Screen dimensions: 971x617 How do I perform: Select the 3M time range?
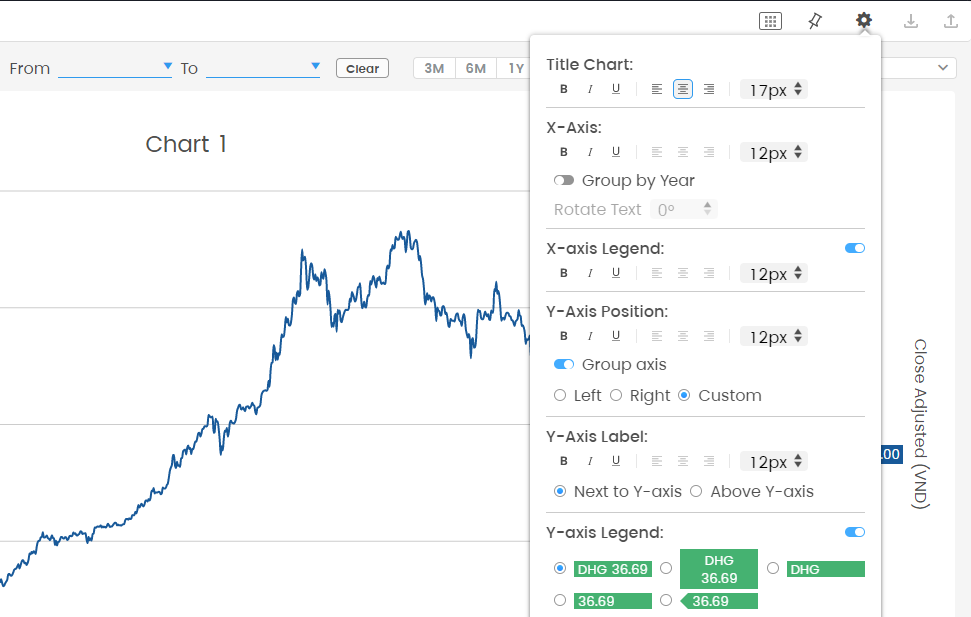click(x=434, y=68)
